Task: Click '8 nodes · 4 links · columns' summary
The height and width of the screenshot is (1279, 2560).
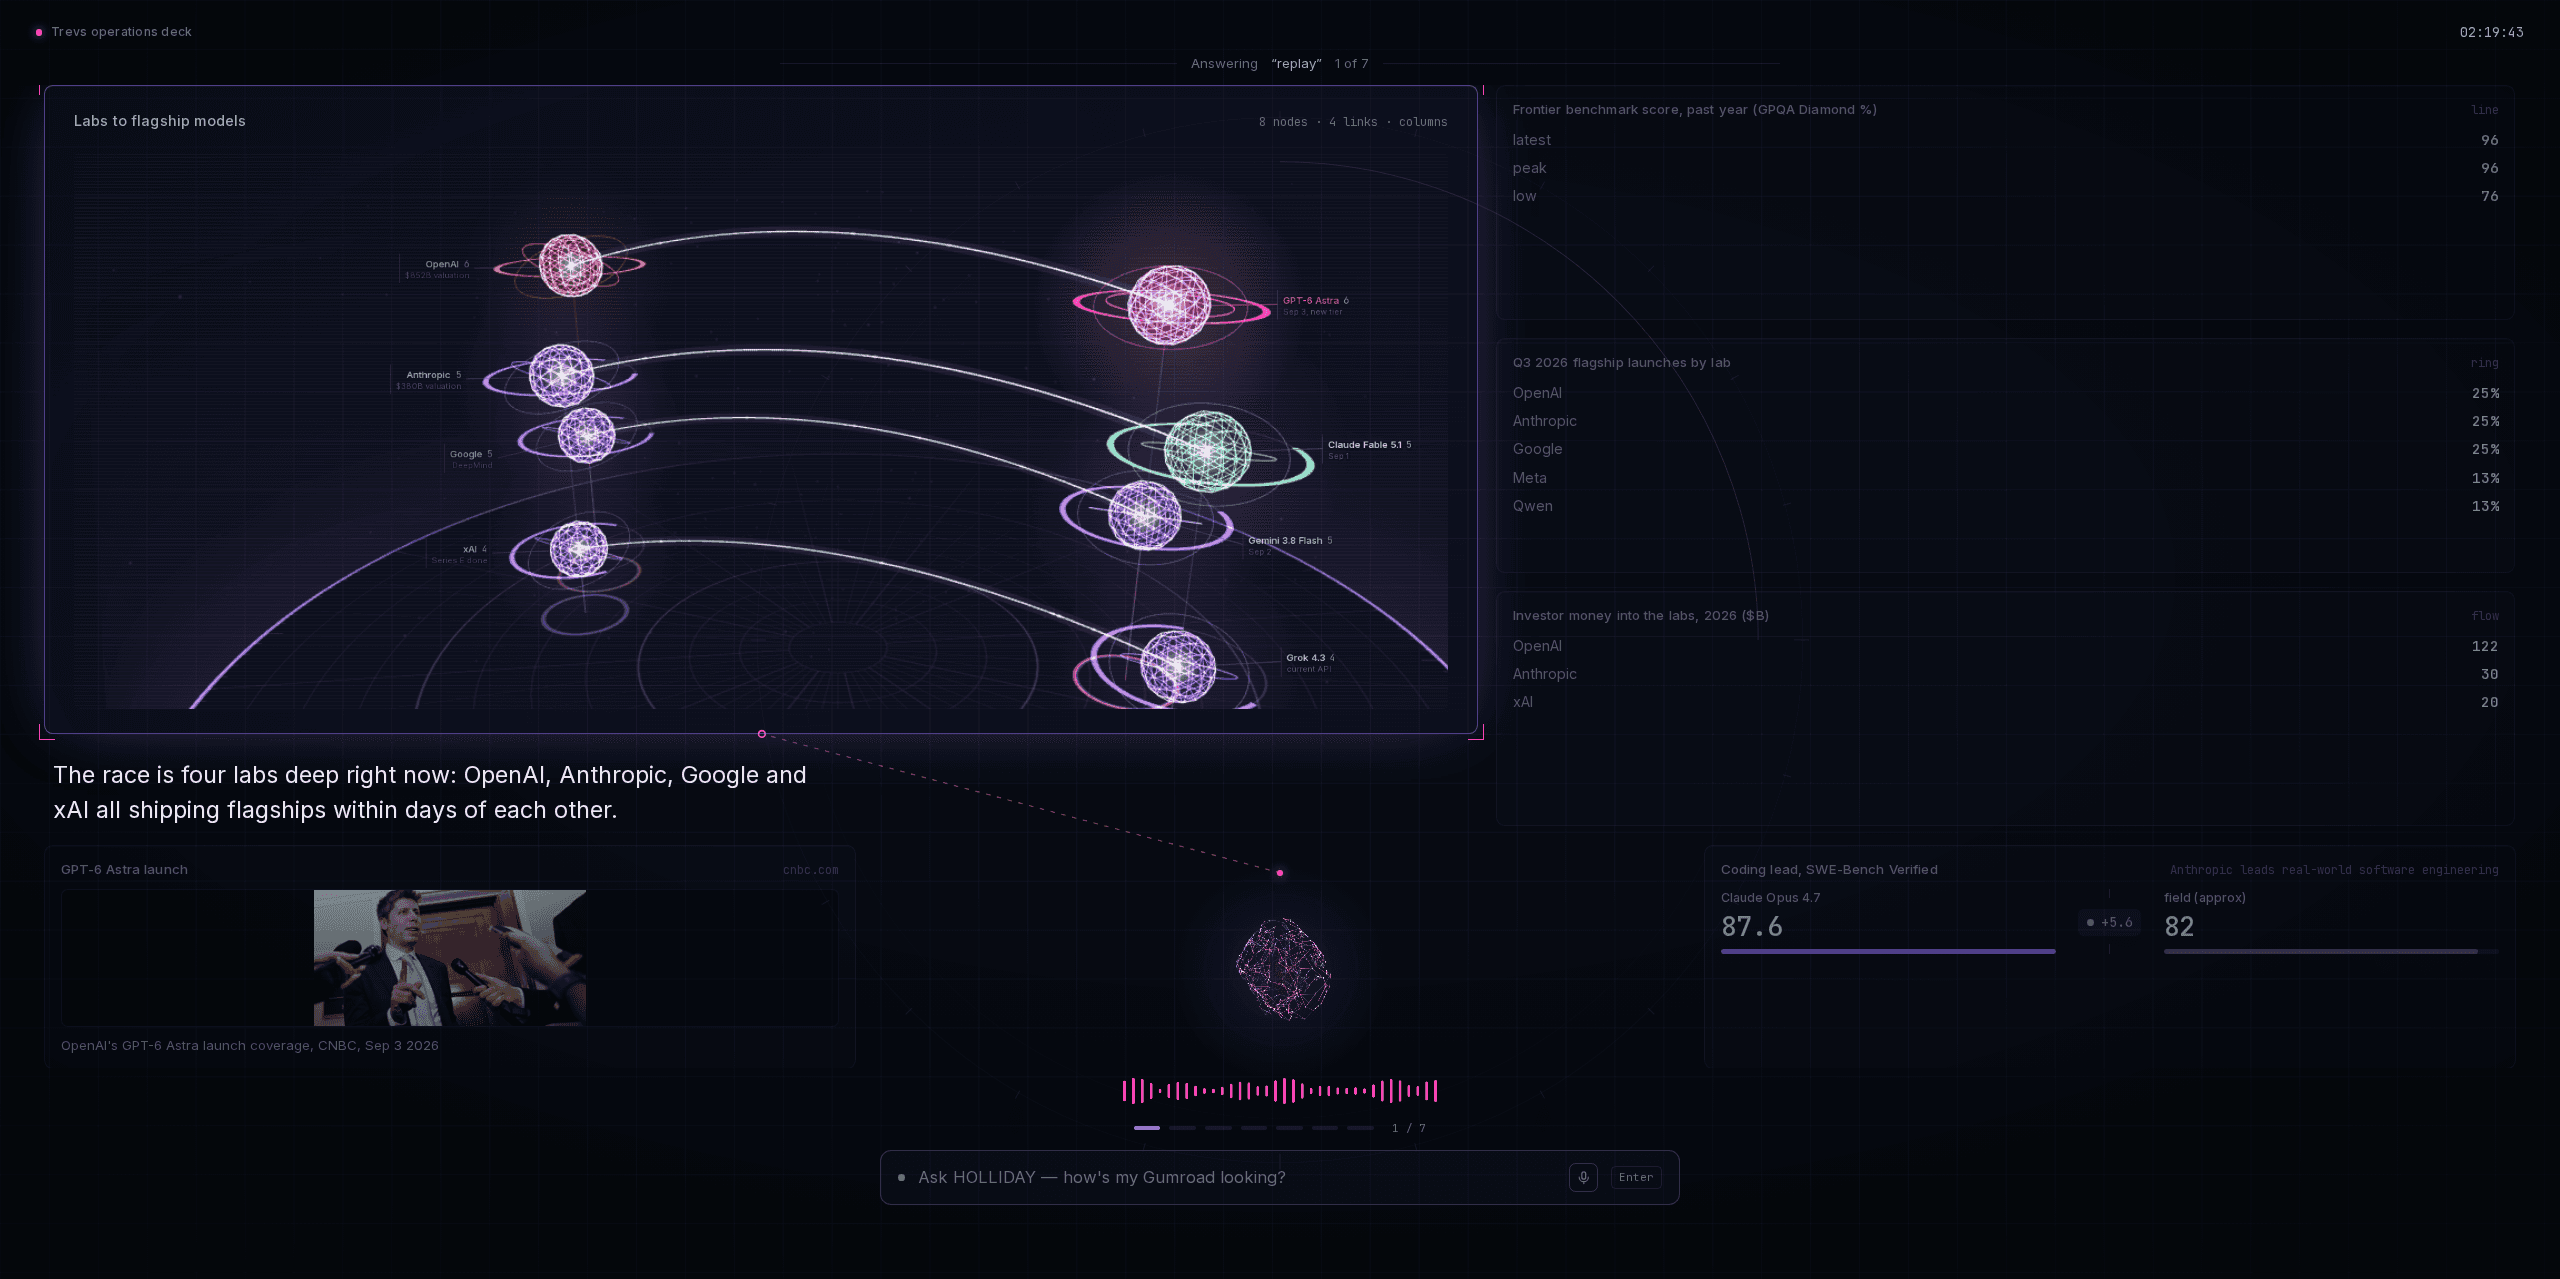Action: click(1353, 122)
